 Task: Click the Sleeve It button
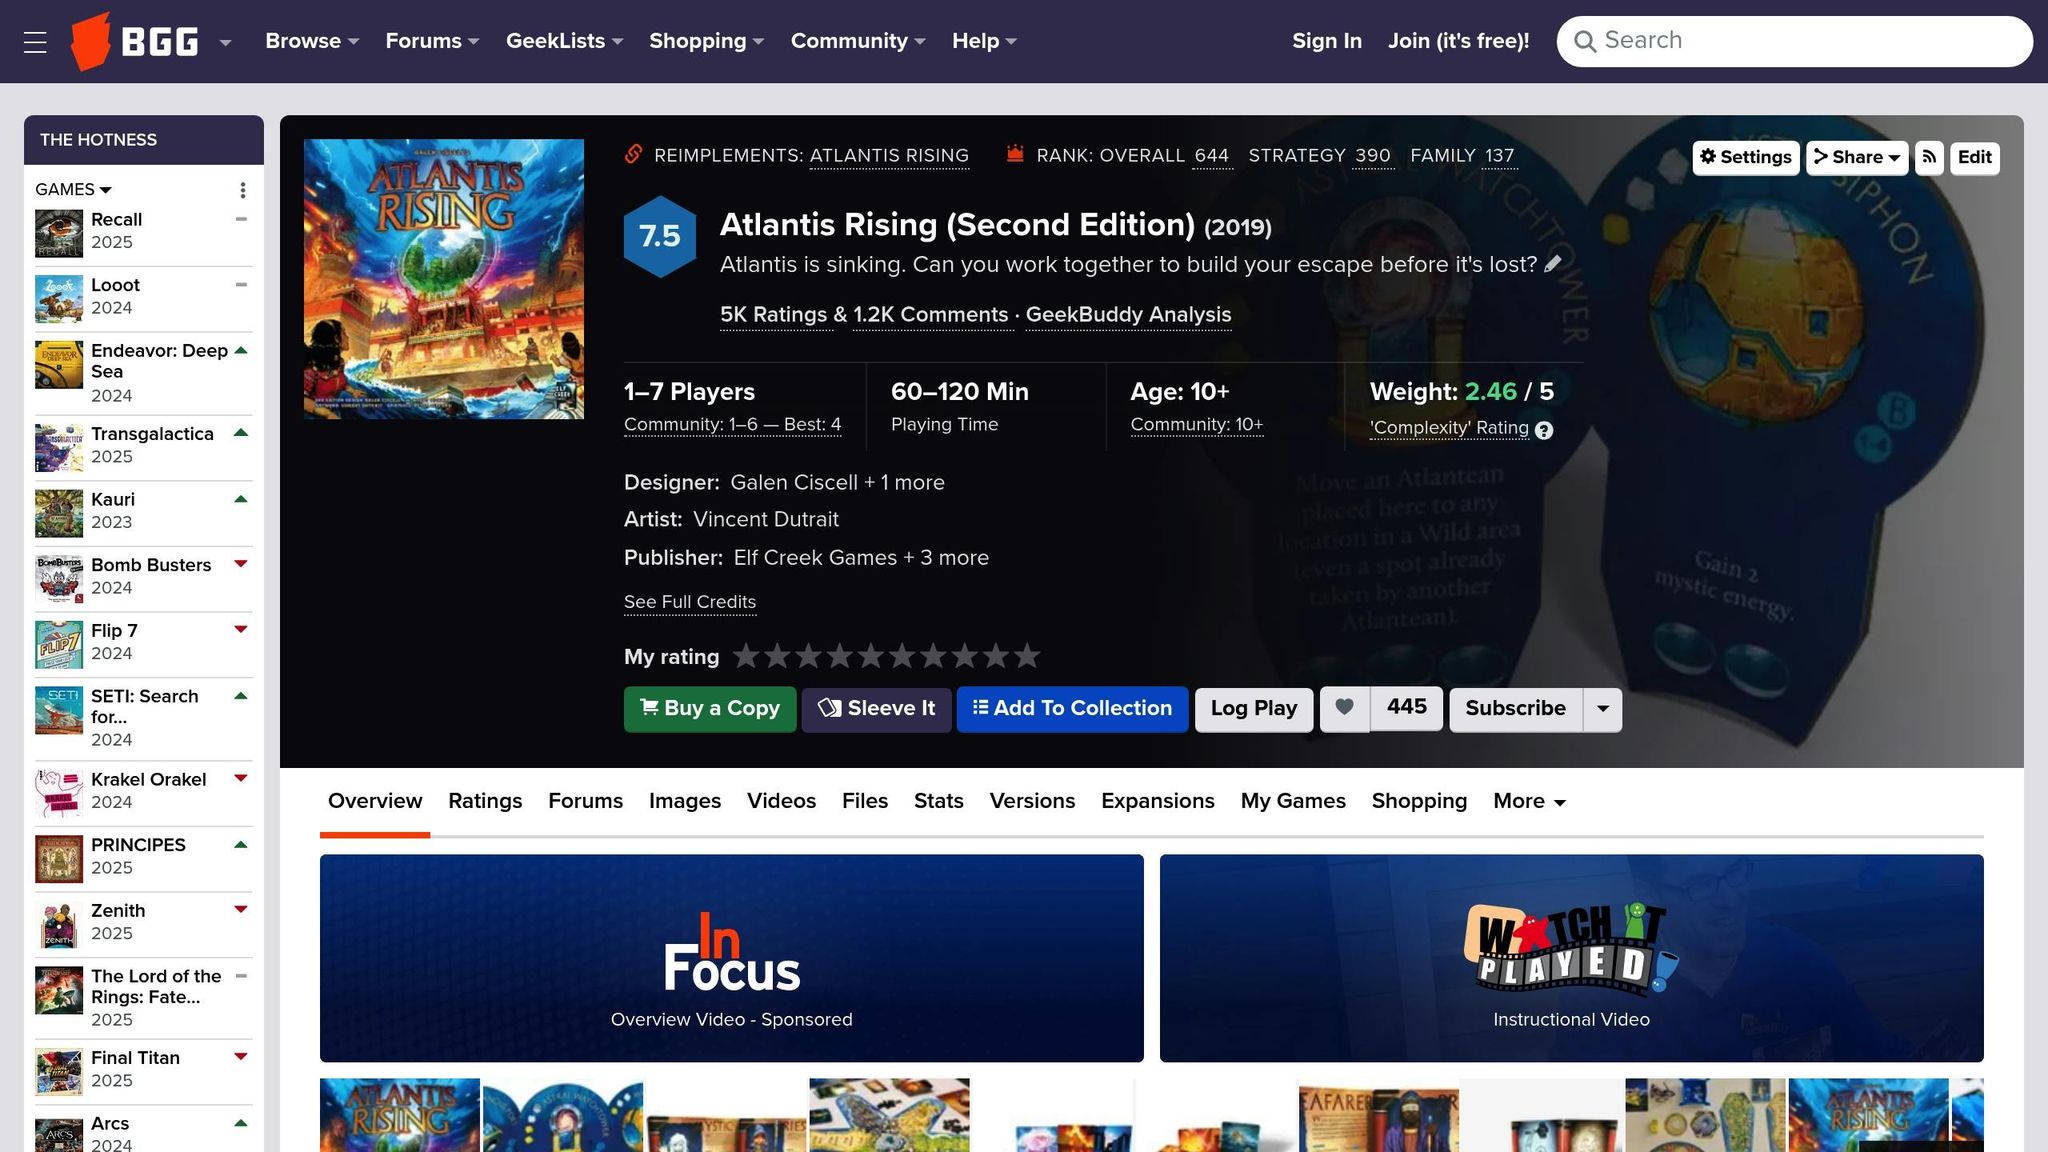pyautogui.click(x=876, y=709)
